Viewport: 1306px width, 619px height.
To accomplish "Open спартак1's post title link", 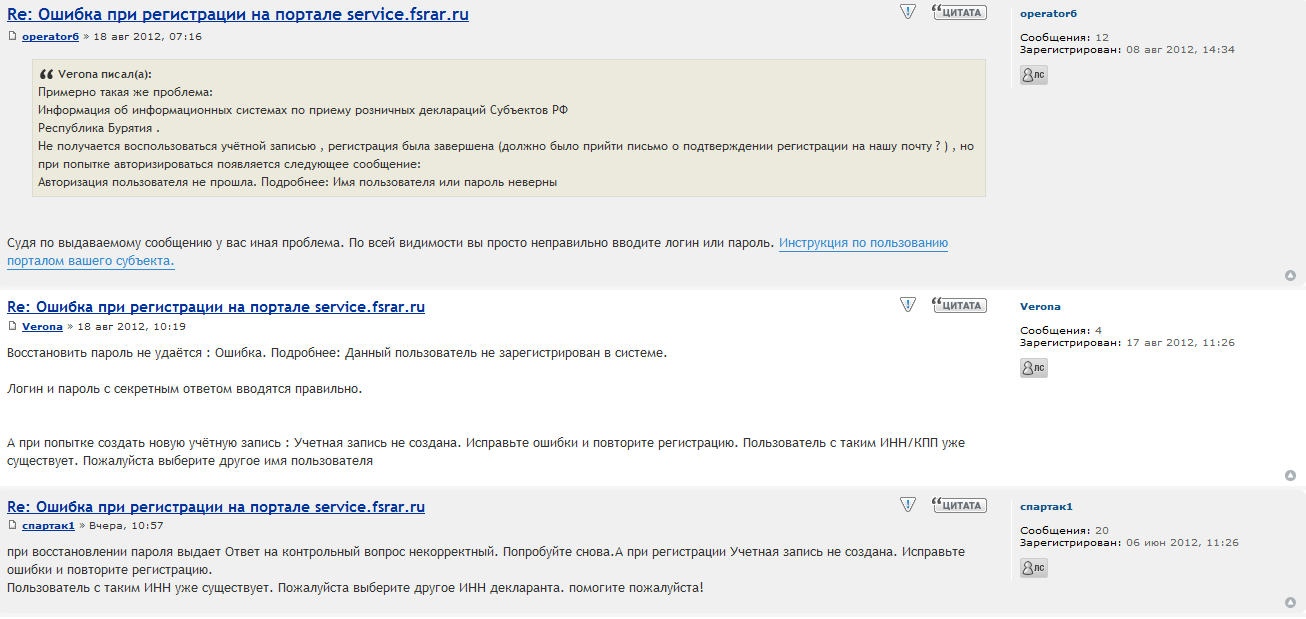I will 216,507.
